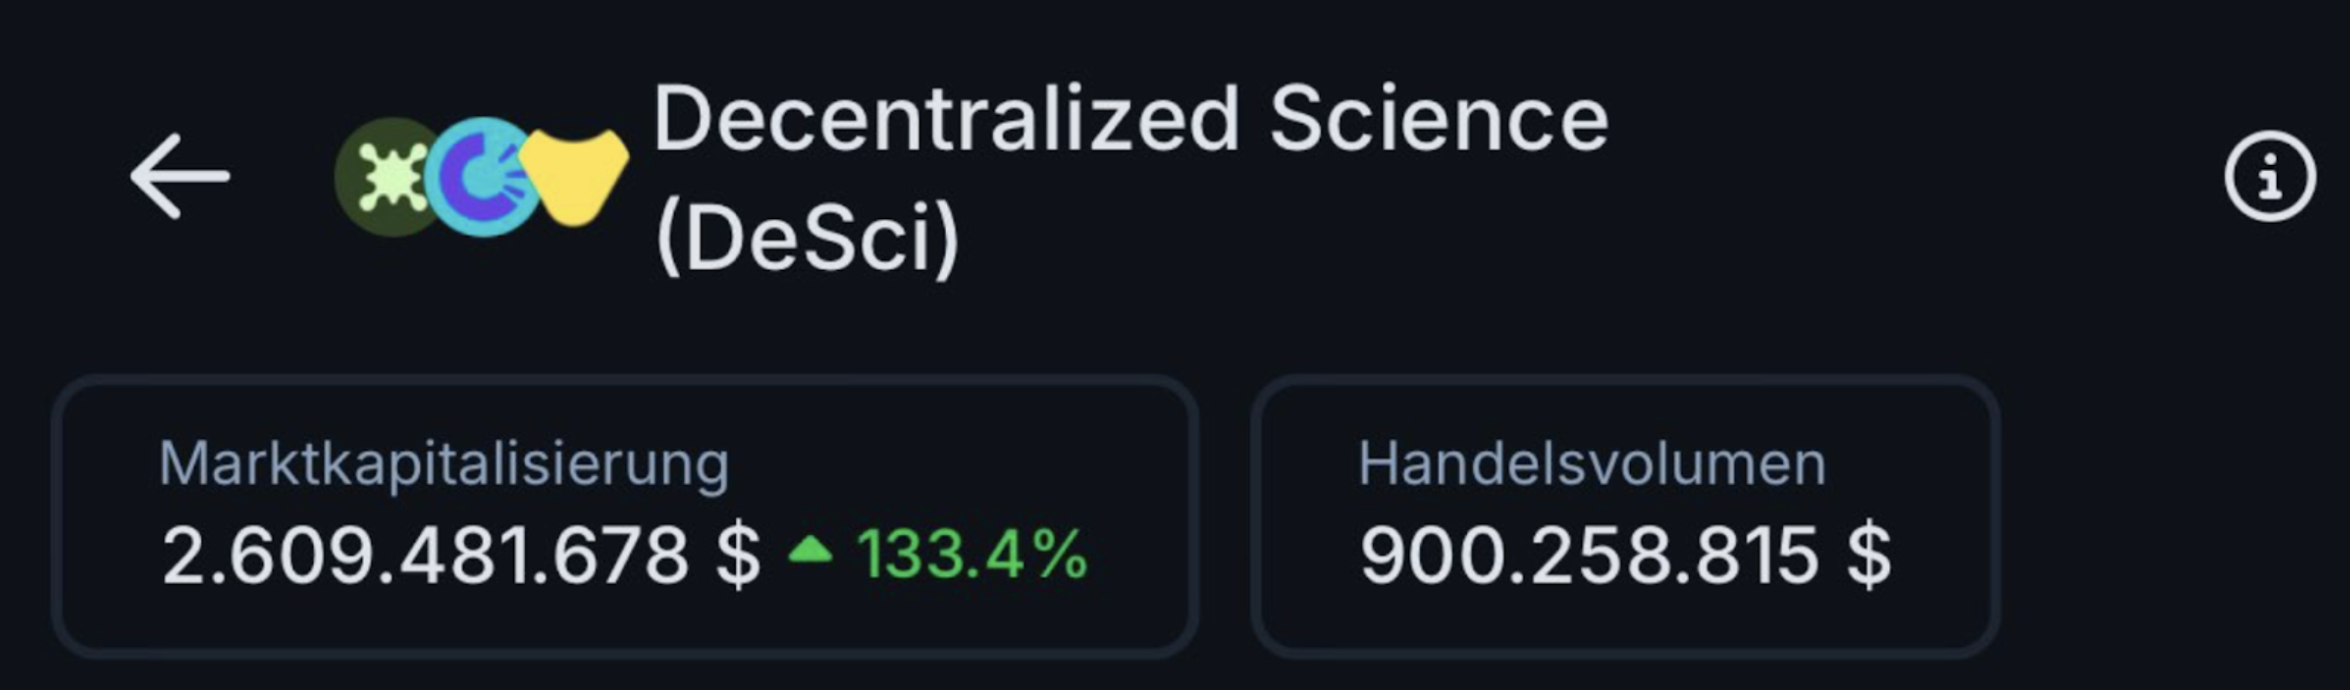Click the green upward triangle indicator
The width and height of the screenshot is (2350, 690).
(x=810, y=549)
